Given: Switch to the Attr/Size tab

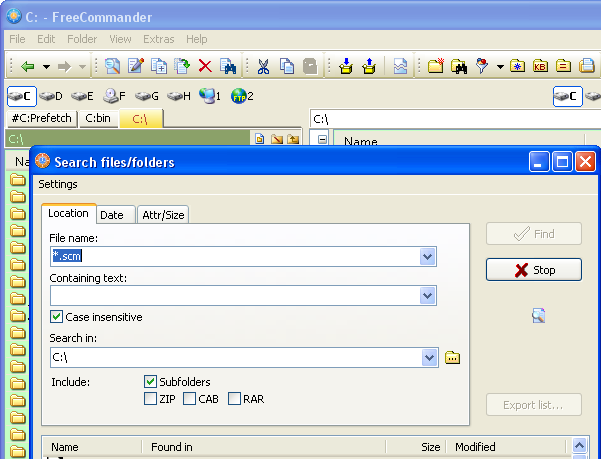Looking at the screenshot, I should pyautogui.click(x=163, y=215).
